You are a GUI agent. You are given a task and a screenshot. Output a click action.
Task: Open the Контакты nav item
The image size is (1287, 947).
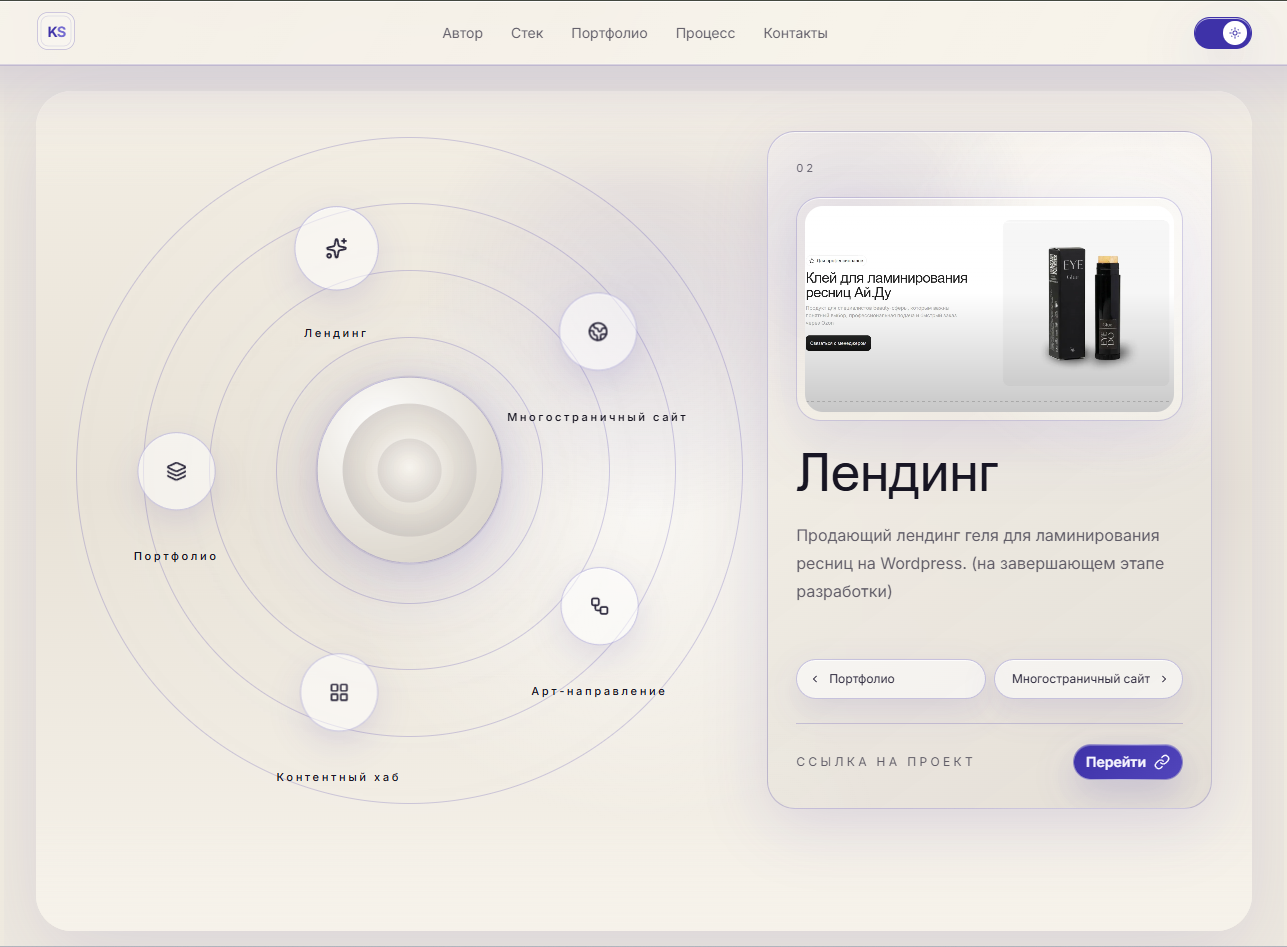(795, 33)
